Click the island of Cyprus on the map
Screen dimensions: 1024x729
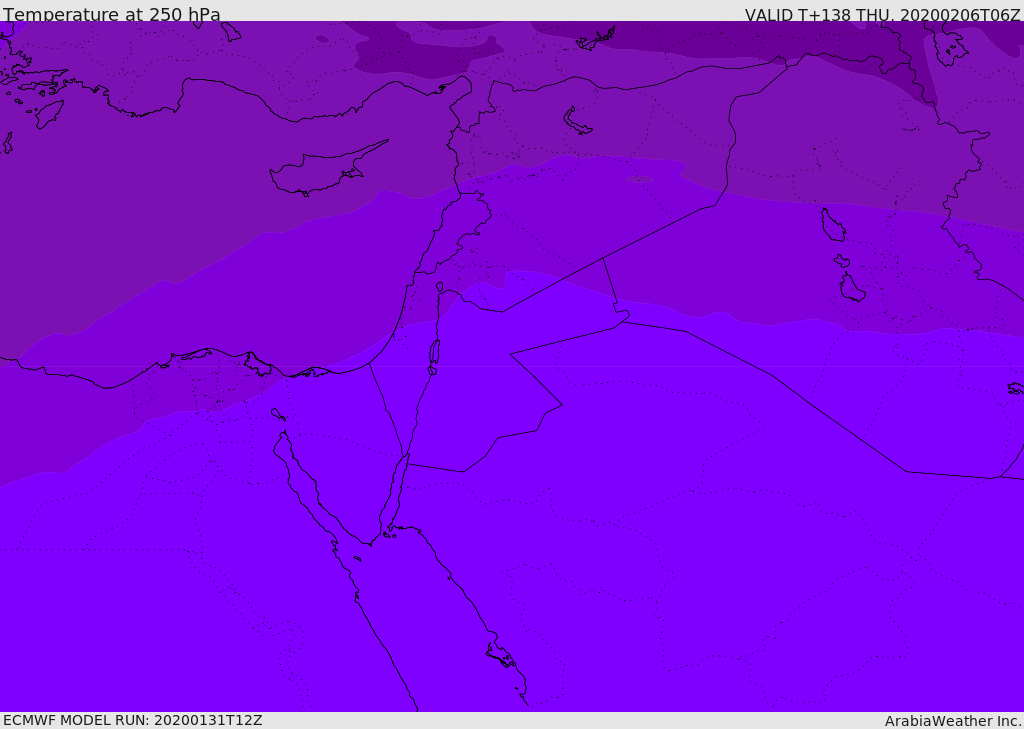point(327,169)
